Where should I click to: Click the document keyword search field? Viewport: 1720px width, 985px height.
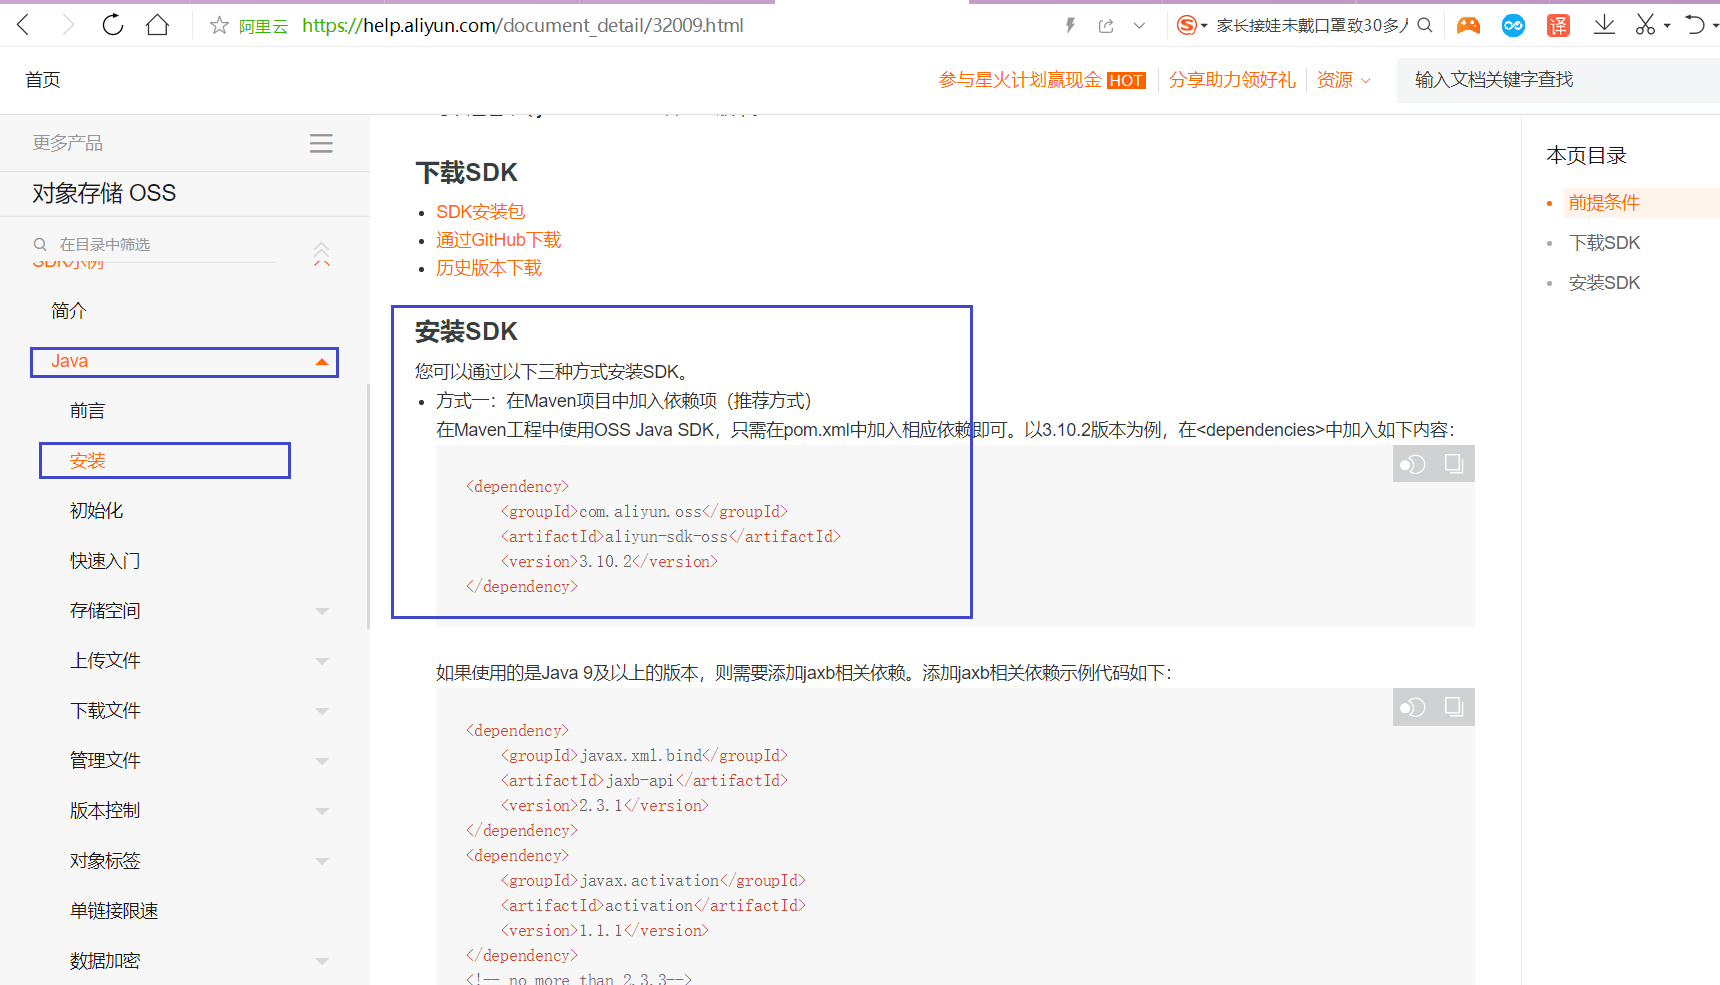point(1558,80)
